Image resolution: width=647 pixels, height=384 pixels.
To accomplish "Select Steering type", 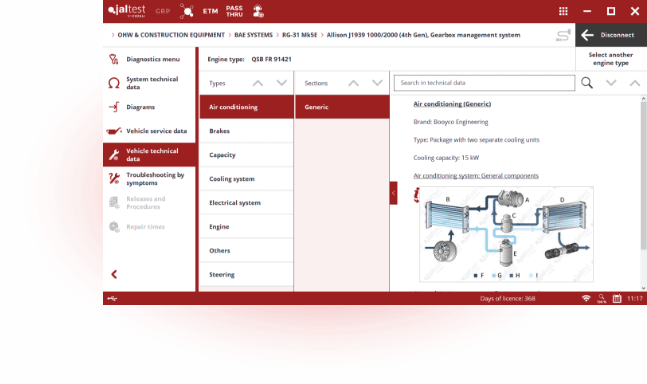I will click(246, 274).
